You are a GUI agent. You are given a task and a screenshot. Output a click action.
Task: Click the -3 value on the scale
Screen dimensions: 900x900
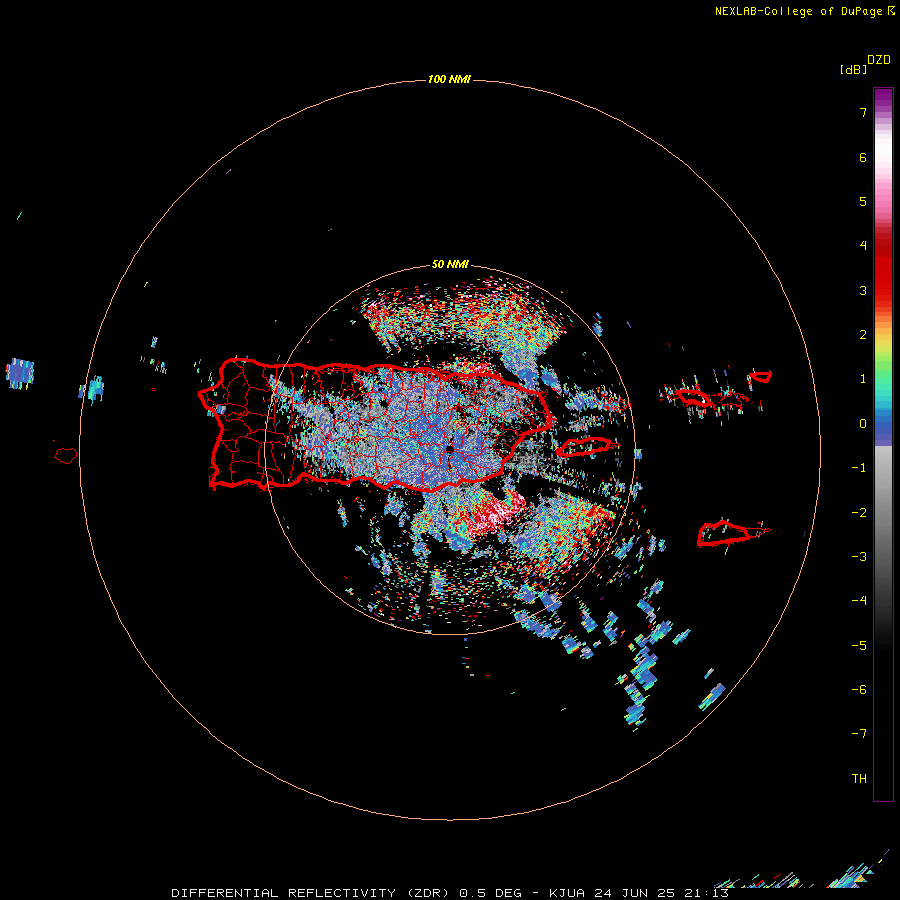(x=859, y=557)
